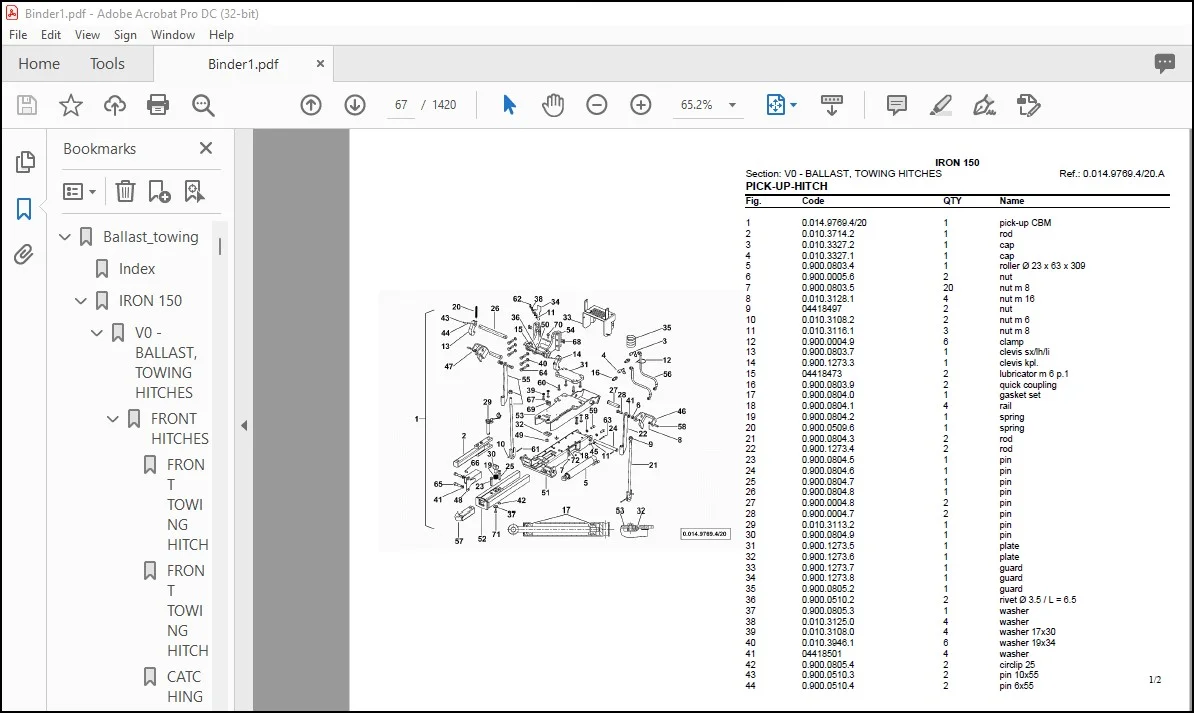Select the arrow Selection tool

(509, 105)
